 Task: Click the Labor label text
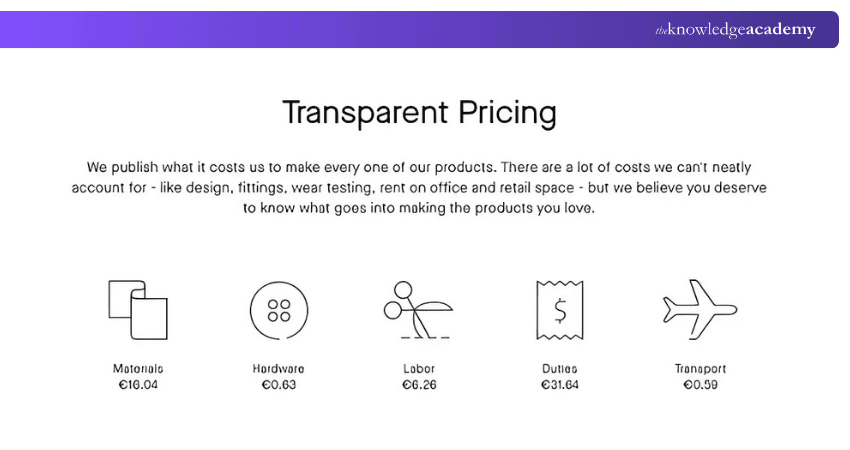pyautogui.click(x=419, y=369)
